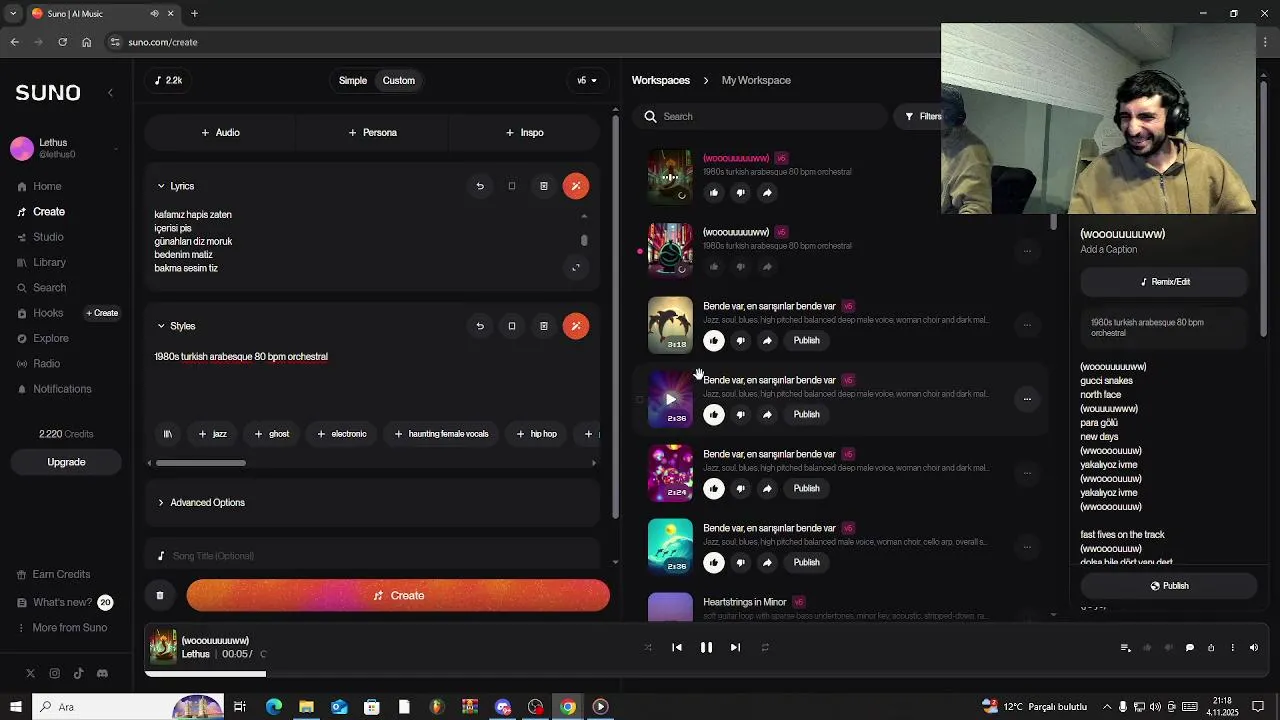Mute the player volume

[1254, 648]
